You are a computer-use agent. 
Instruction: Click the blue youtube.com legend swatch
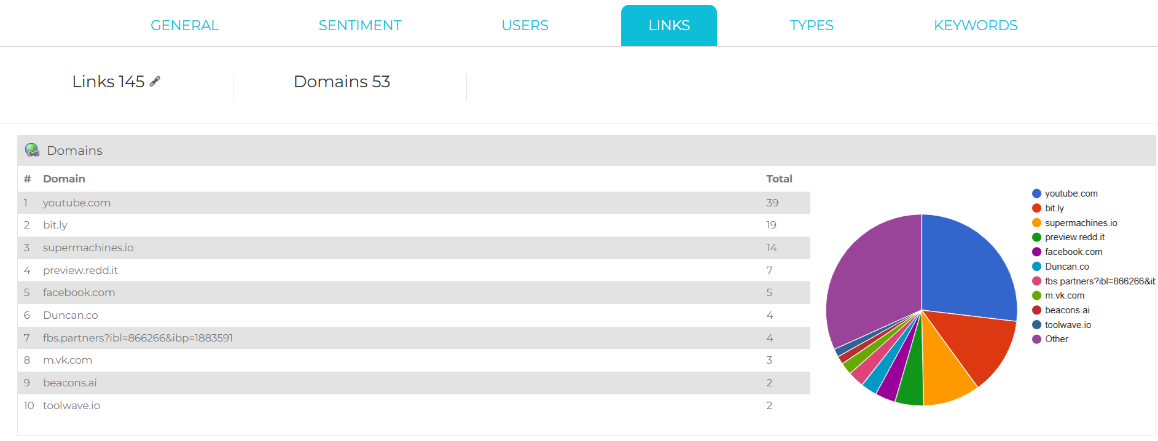(x=1037, y=194)
